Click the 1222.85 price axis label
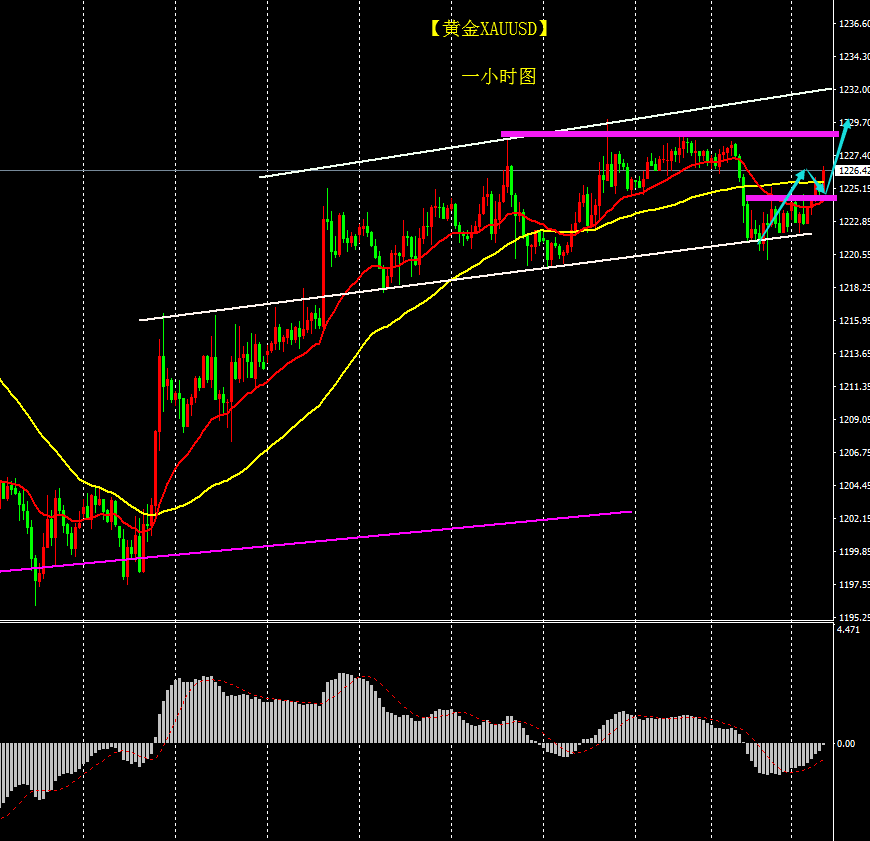This screenshot has height=841, width=870. pos(853,222)
